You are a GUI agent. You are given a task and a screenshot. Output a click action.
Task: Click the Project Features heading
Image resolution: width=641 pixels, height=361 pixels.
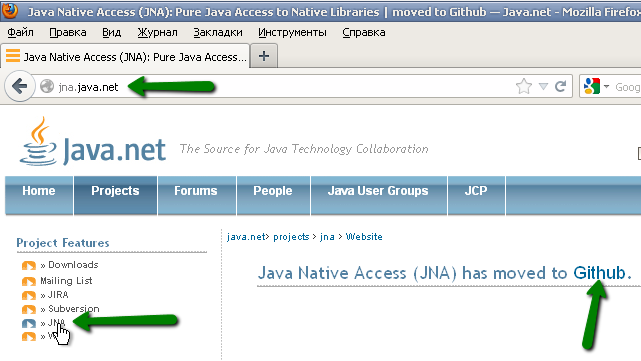click(x=63, y=243)
